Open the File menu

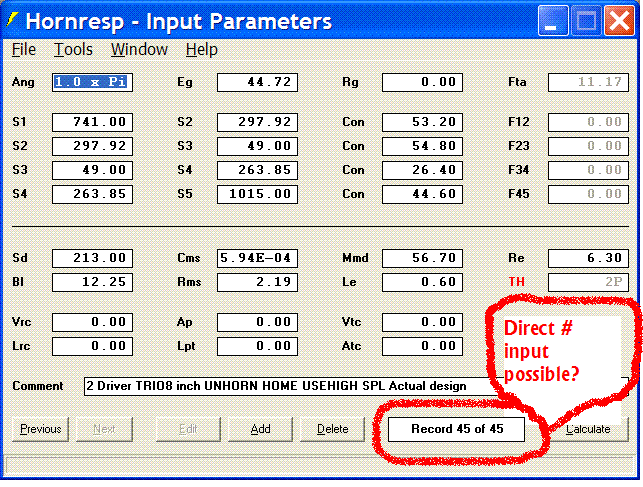(24, 50)
